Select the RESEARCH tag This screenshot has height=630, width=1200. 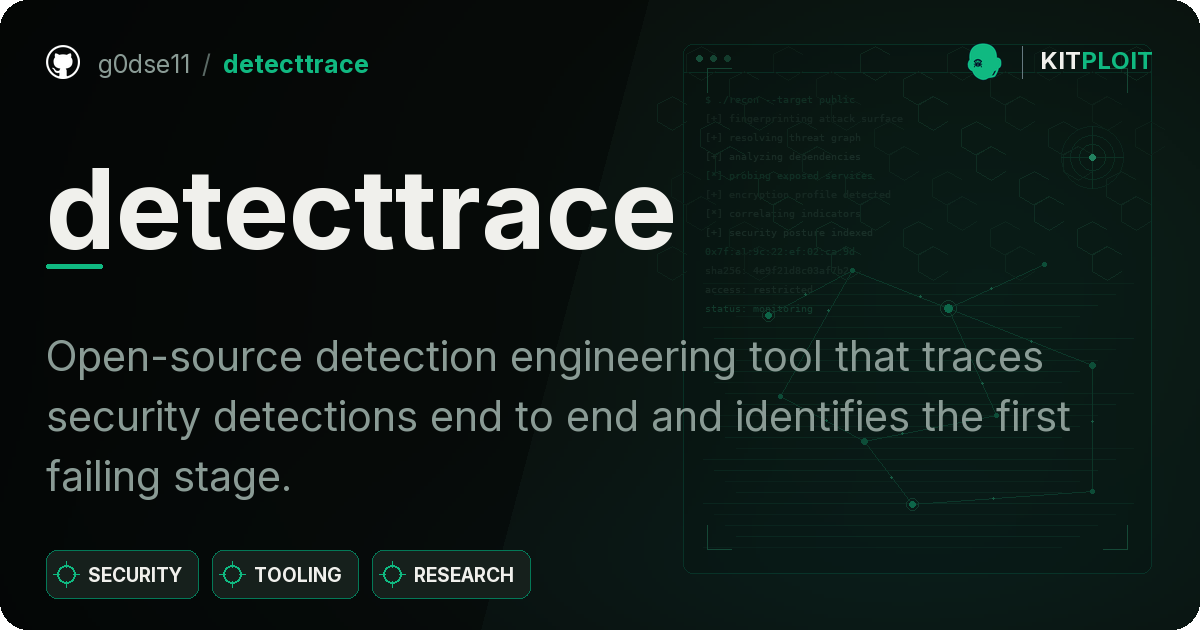(451, 575)
